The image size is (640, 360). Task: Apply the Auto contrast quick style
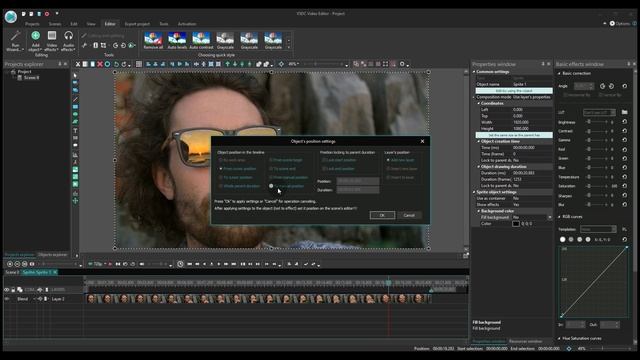pyautogui.click(x=201, y=41)
